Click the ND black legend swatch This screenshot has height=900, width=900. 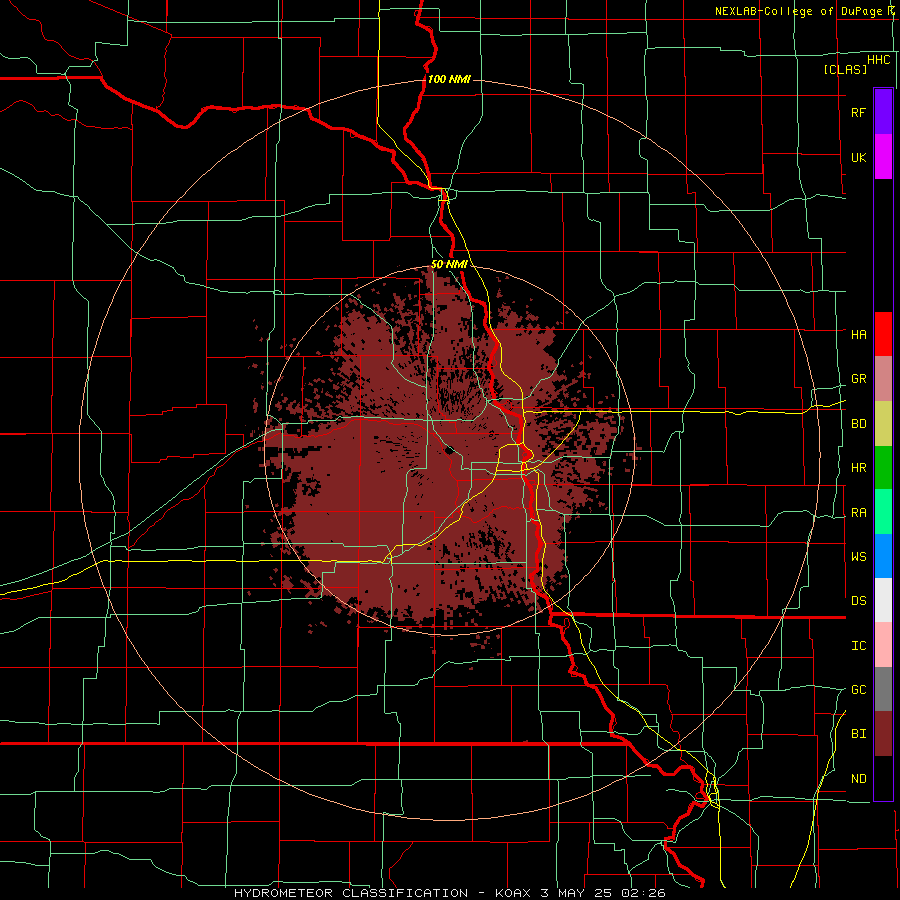(x=883, y=778)
